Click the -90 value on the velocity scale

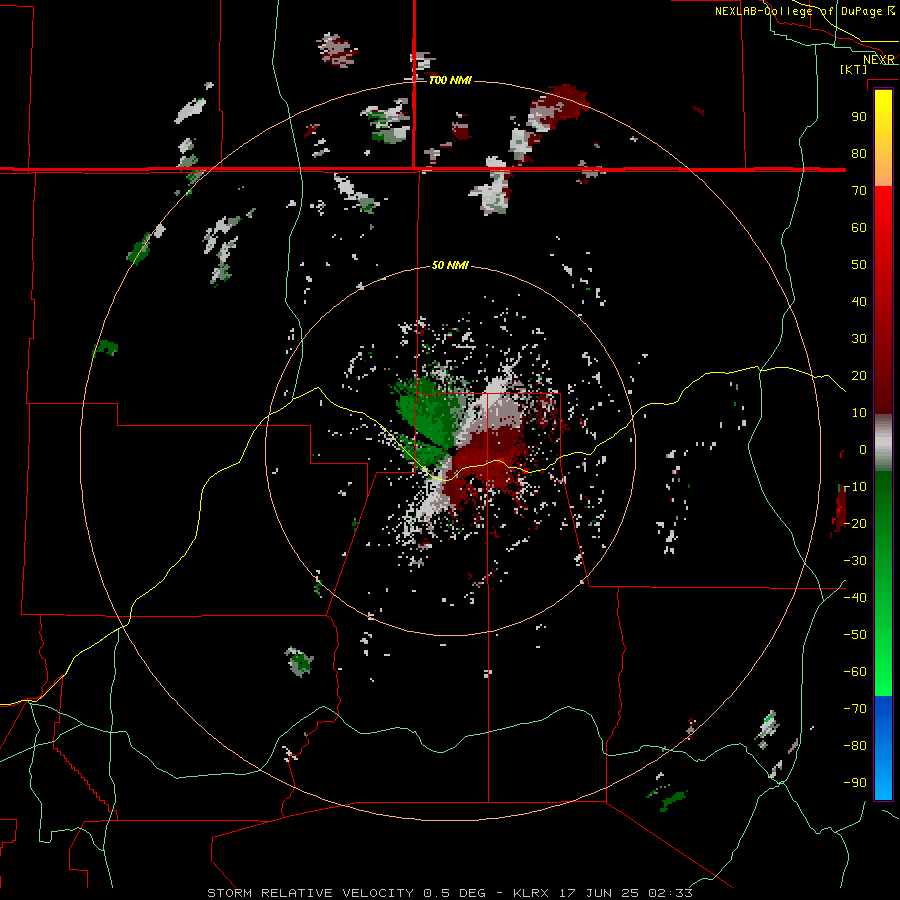pos(855,783)
